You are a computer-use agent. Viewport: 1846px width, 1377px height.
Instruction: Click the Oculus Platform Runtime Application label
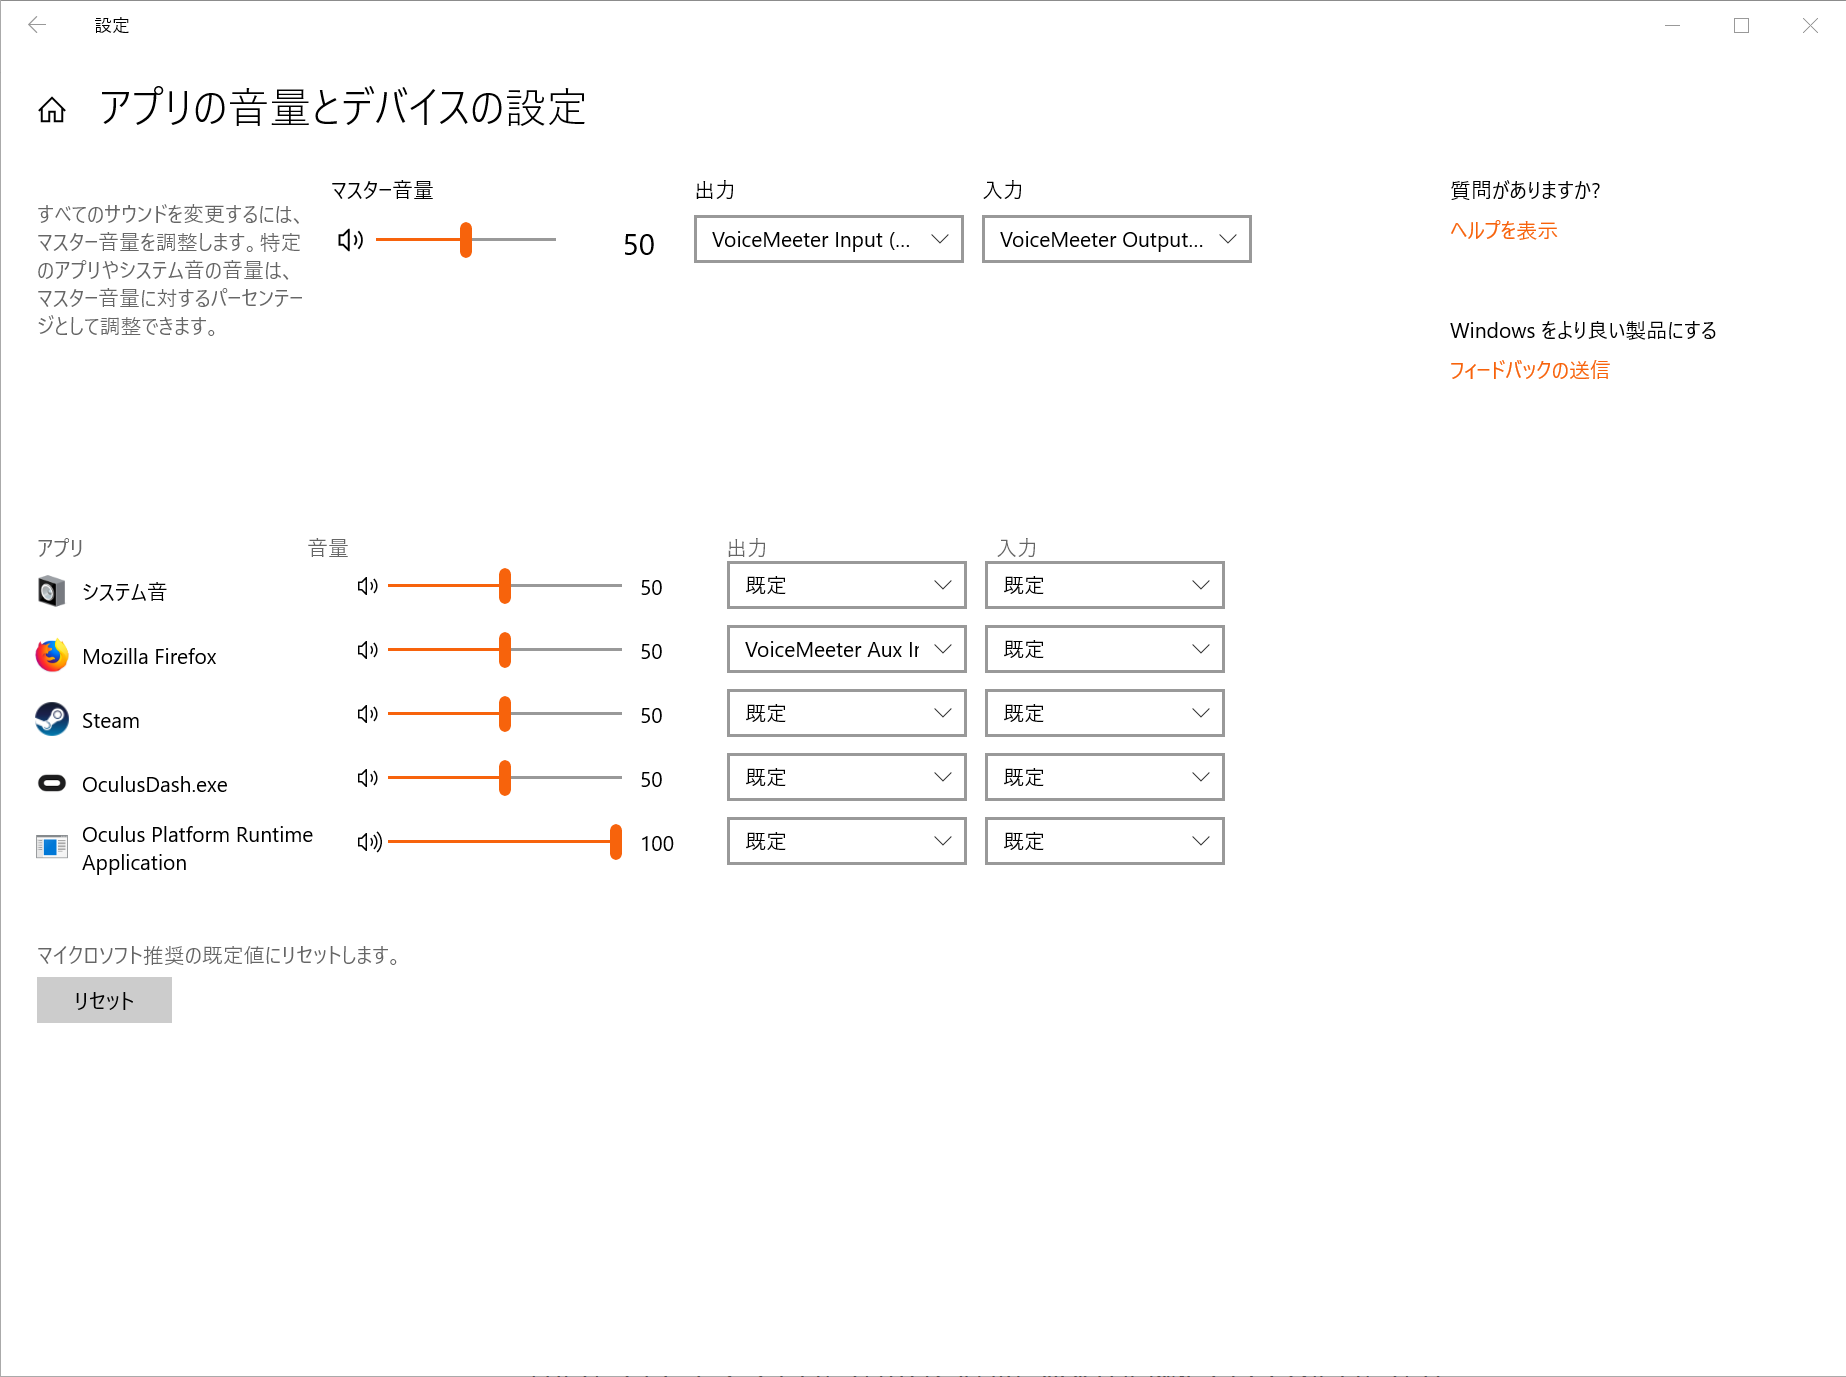197,848
